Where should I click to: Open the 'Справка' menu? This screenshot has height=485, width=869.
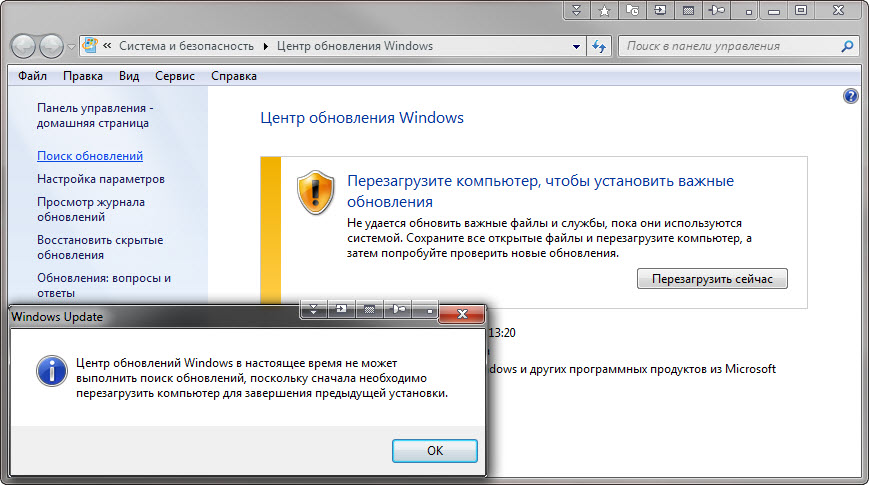[233, 76]
